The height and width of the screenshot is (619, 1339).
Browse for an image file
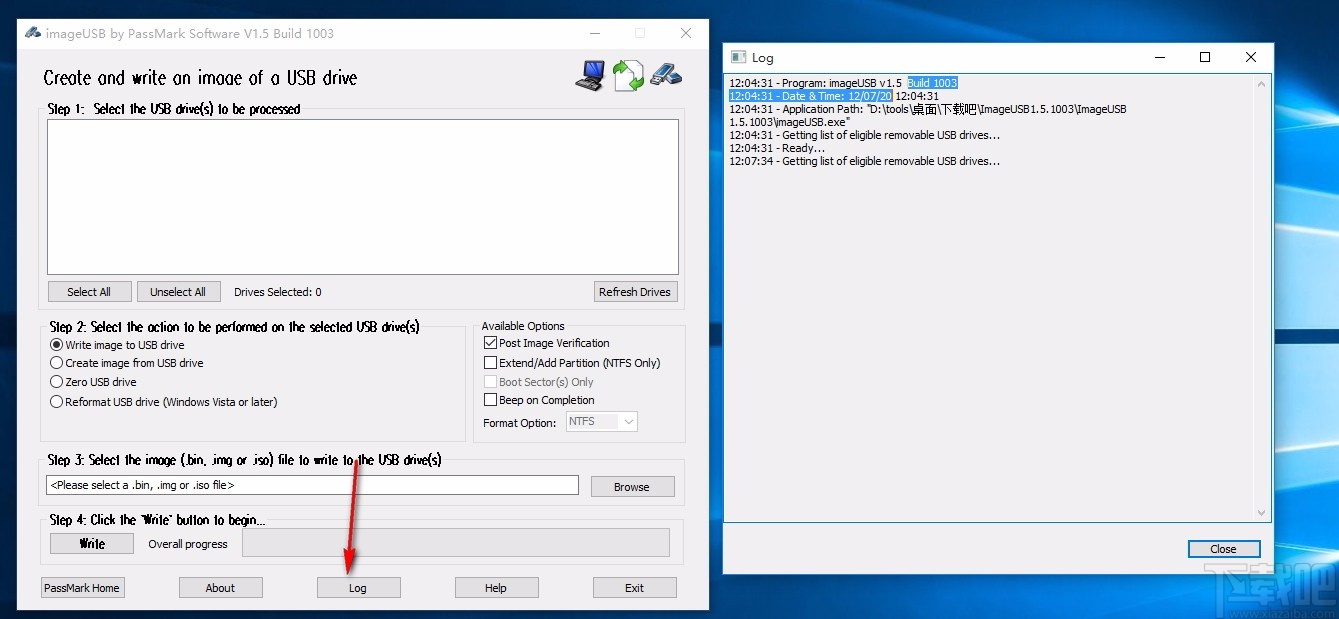[x=632, y=486]
